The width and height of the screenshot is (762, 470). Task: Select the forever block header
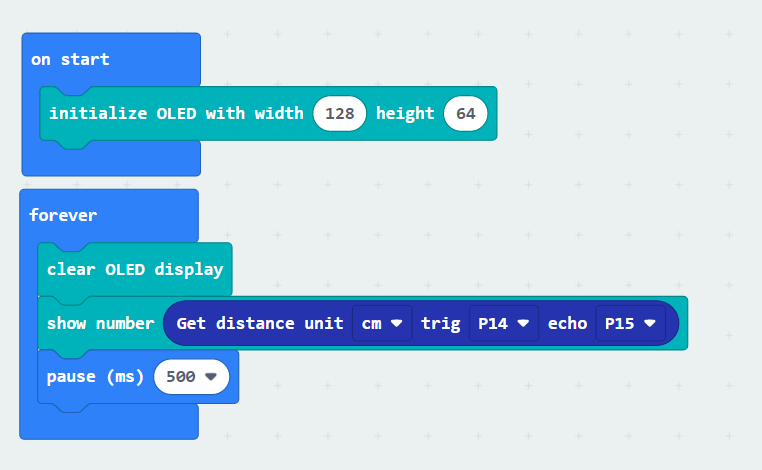click(x=63, y=215)
